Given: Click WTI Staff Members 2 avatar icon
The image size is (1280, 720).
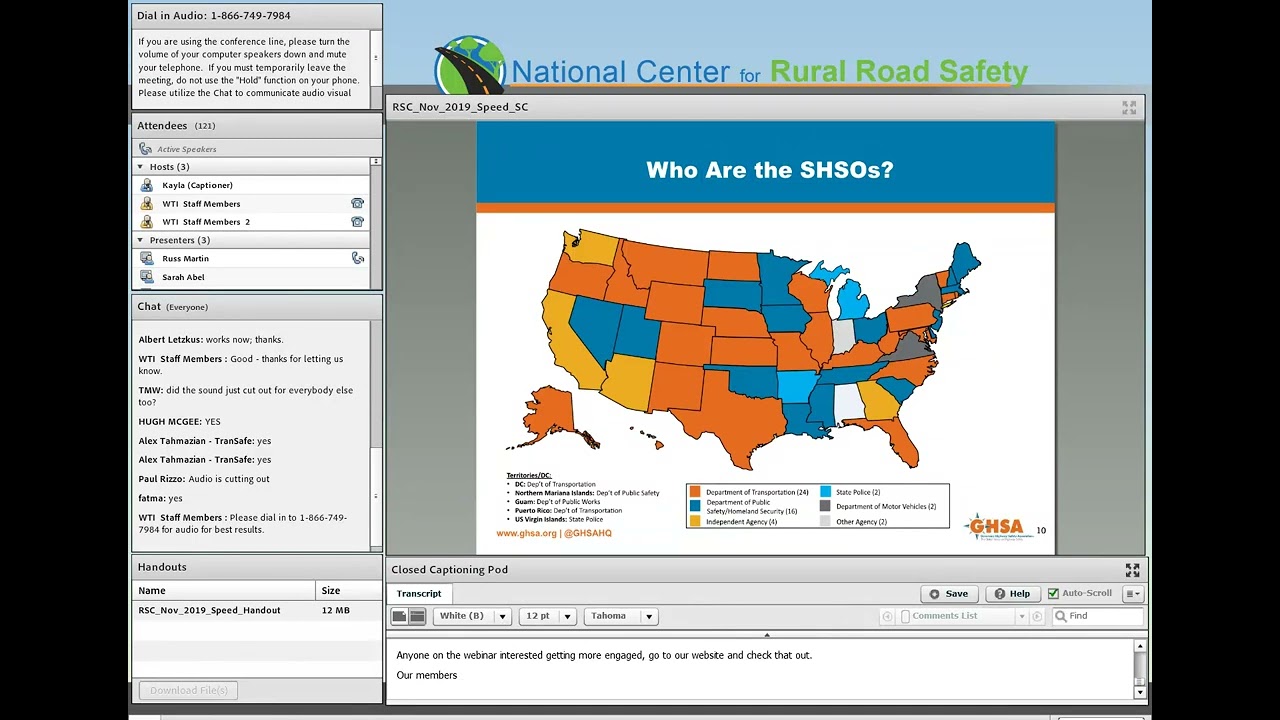Looking at the screenshot, I should click(147, 222).
